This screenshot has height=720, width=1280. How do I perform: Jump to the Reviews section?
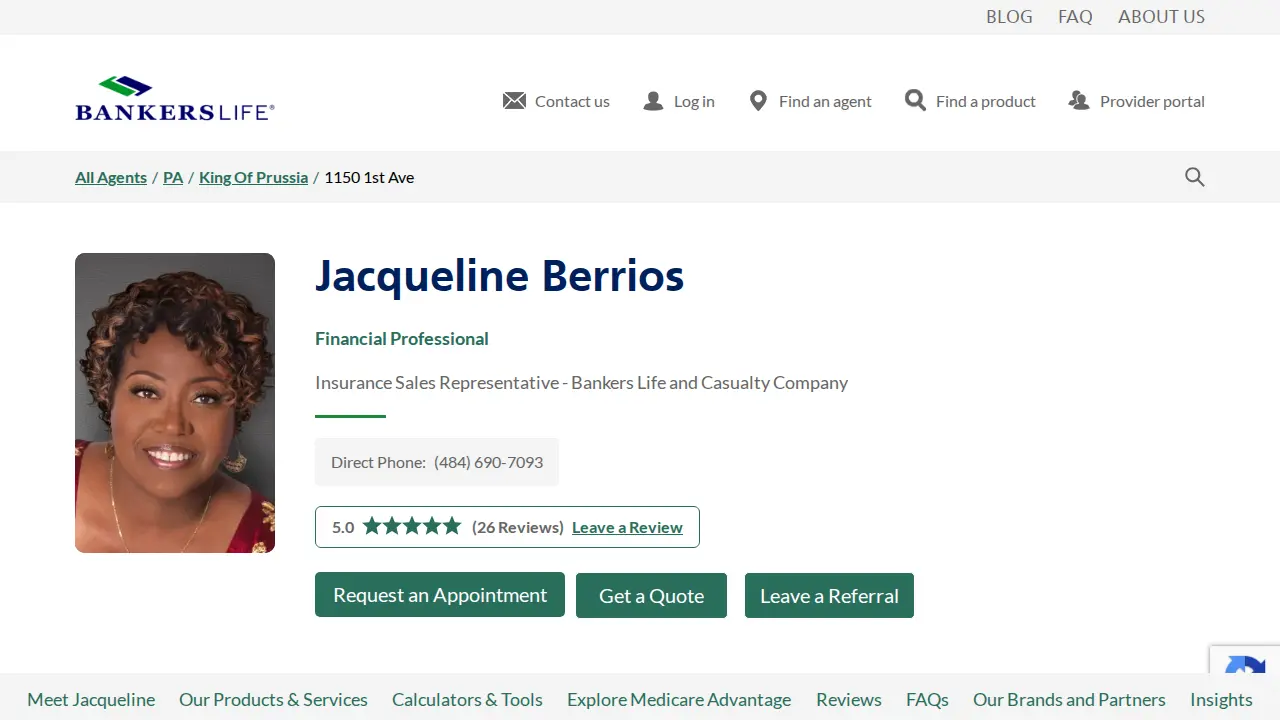[x=849, y=699]
